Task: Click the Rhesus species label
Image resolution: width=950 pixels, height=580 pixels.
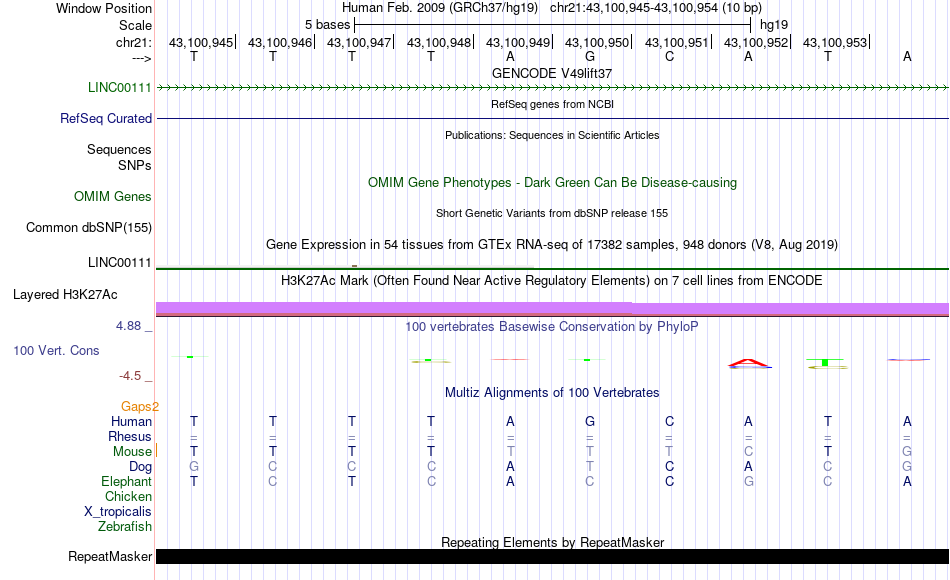Action: coord(130,436)
